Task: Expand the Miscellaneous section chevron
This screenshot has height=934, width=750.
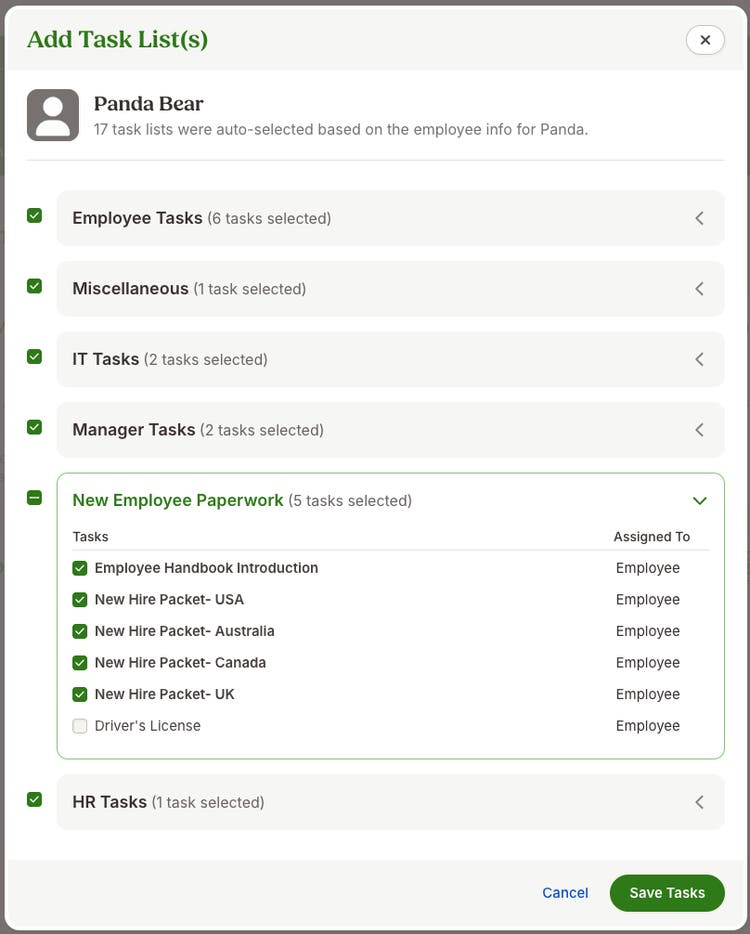Action: [x=699, y=289]
